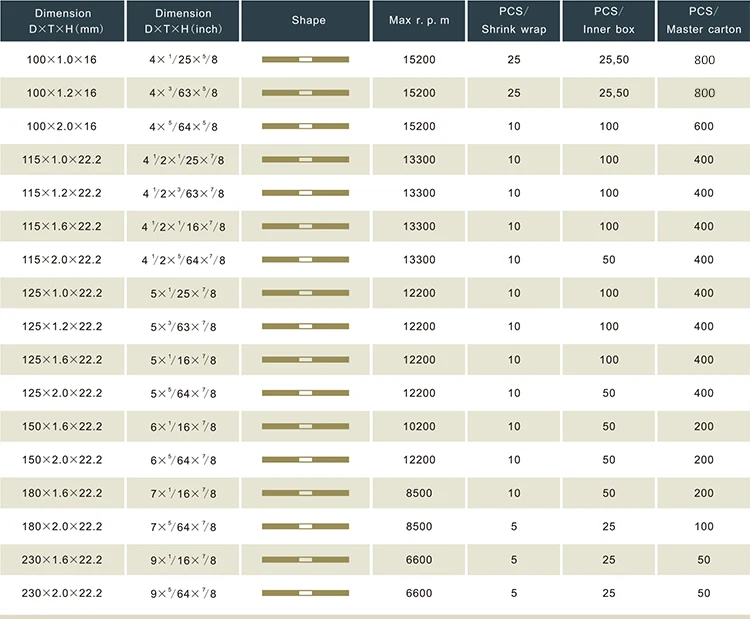Click the shape icon for 230×2.0×22.2
Image resolution: width=750 pixels, height=619 pixels.
tap(305, 593)
